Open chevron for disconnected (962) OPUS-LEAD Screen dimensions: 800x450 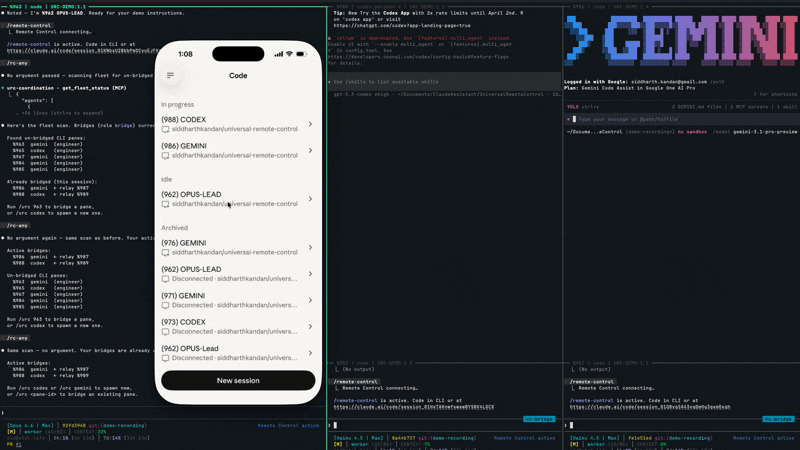[x=310, y=274]
